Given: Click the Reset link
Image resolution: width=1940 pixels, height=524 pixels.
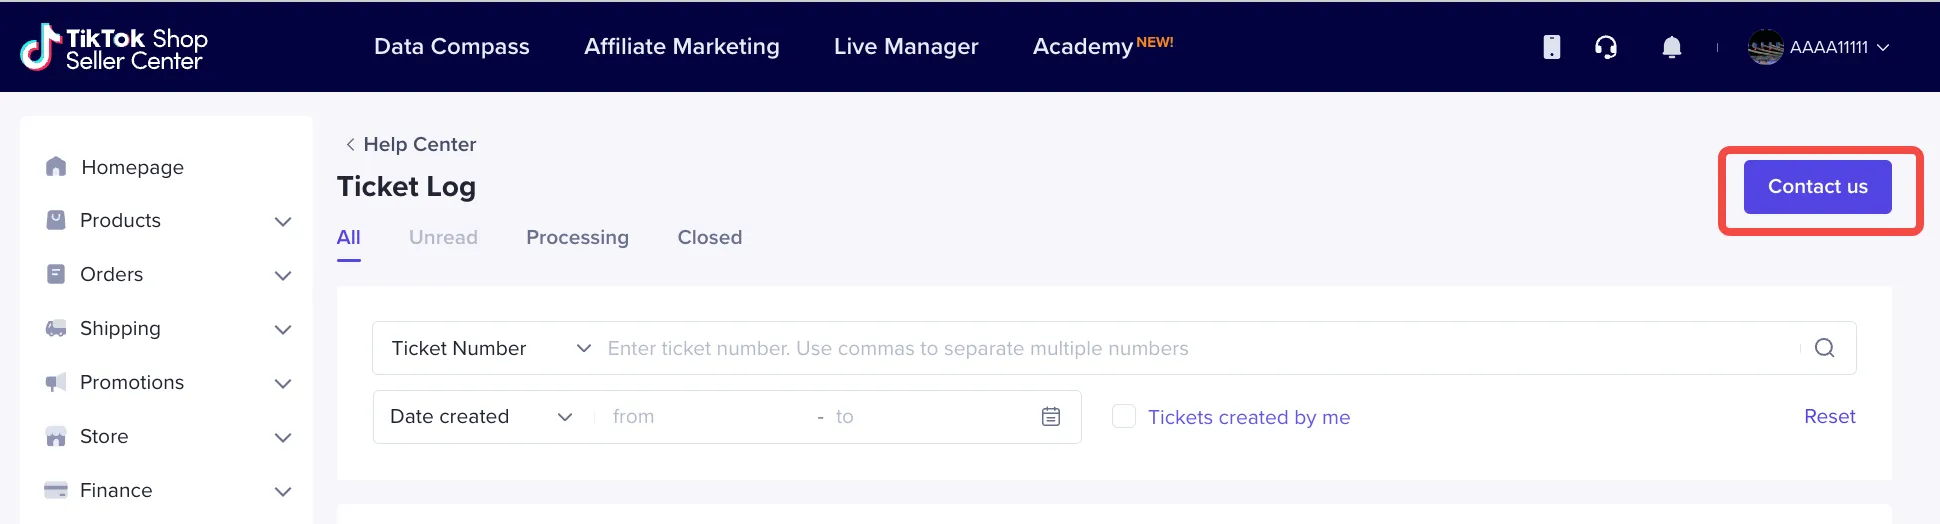Looking at the screenshot, I should tap(1829, 417).
